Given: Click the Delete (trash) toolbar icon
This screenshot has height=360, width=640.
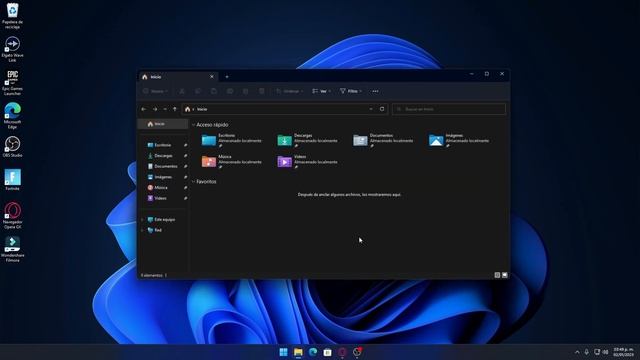Looking at the screenshot, I should [x=262, y=91].
